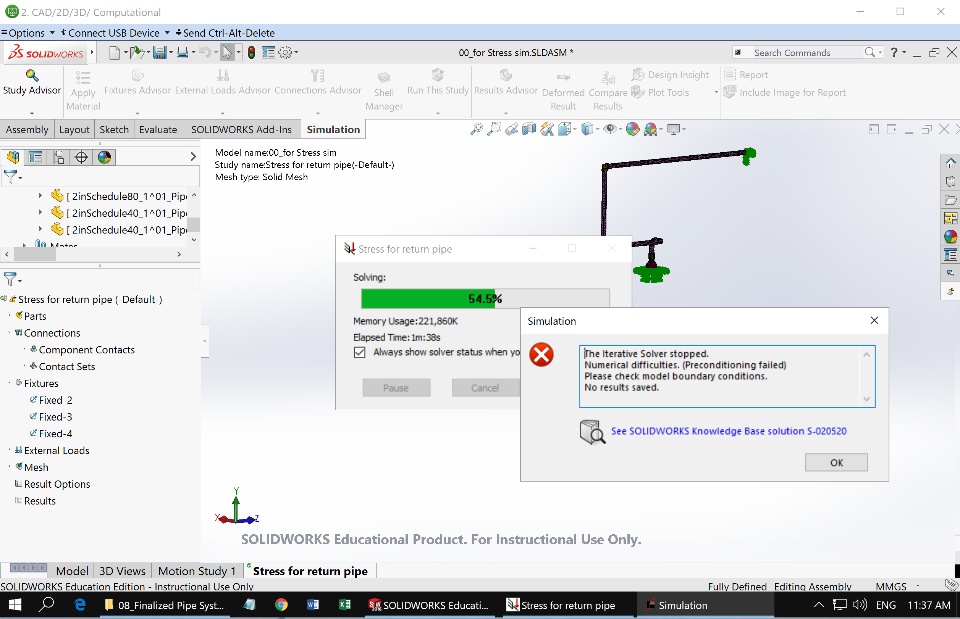The height and width of the screenshot is (619, 960).
Task: Open the 3D Views bottom tab
Action: click(122, 571)
